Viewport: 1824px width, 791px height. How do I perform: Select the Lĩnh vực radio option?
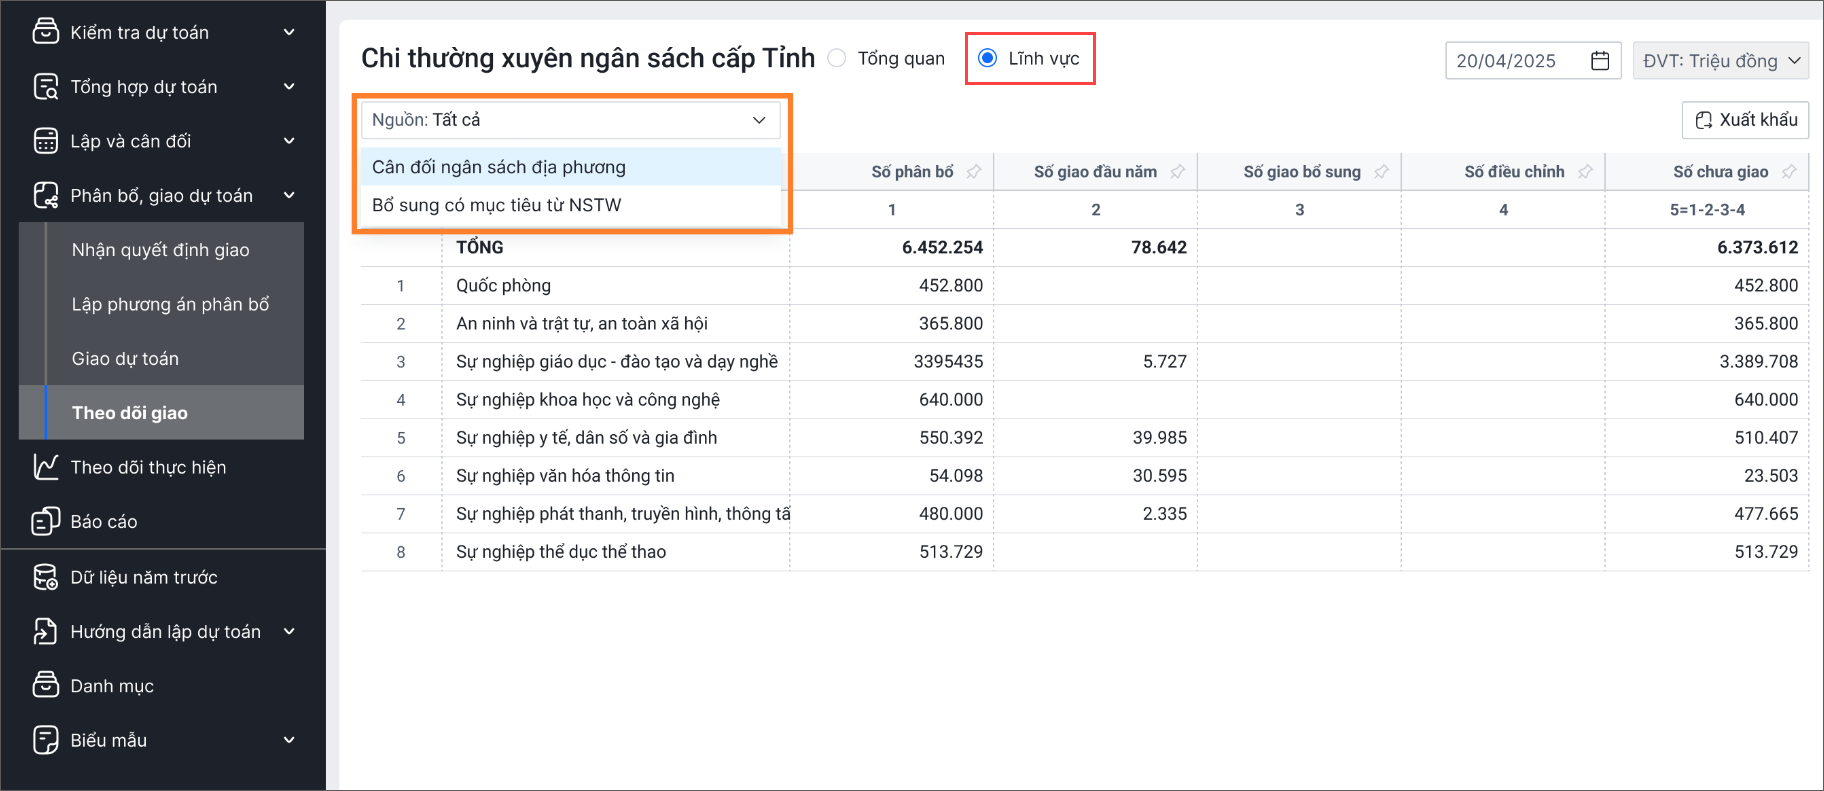click(x=988, y=58)
